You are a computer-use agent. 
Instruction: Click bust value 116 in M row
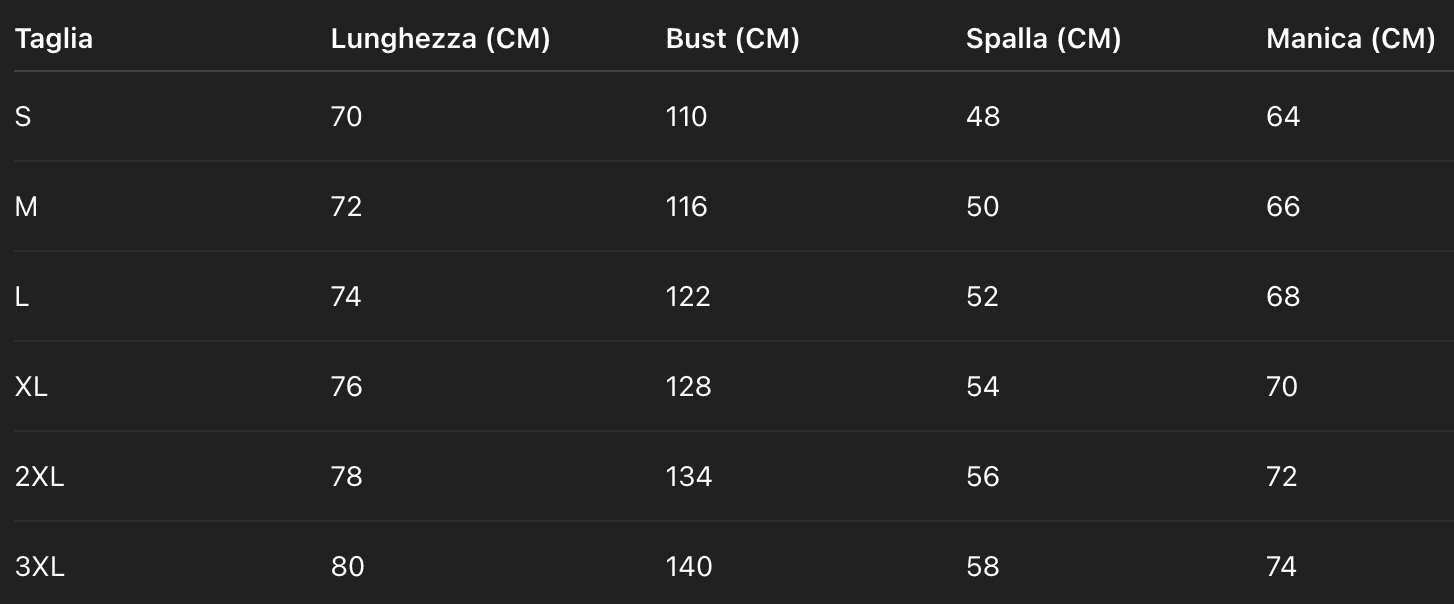pos(687,207)
